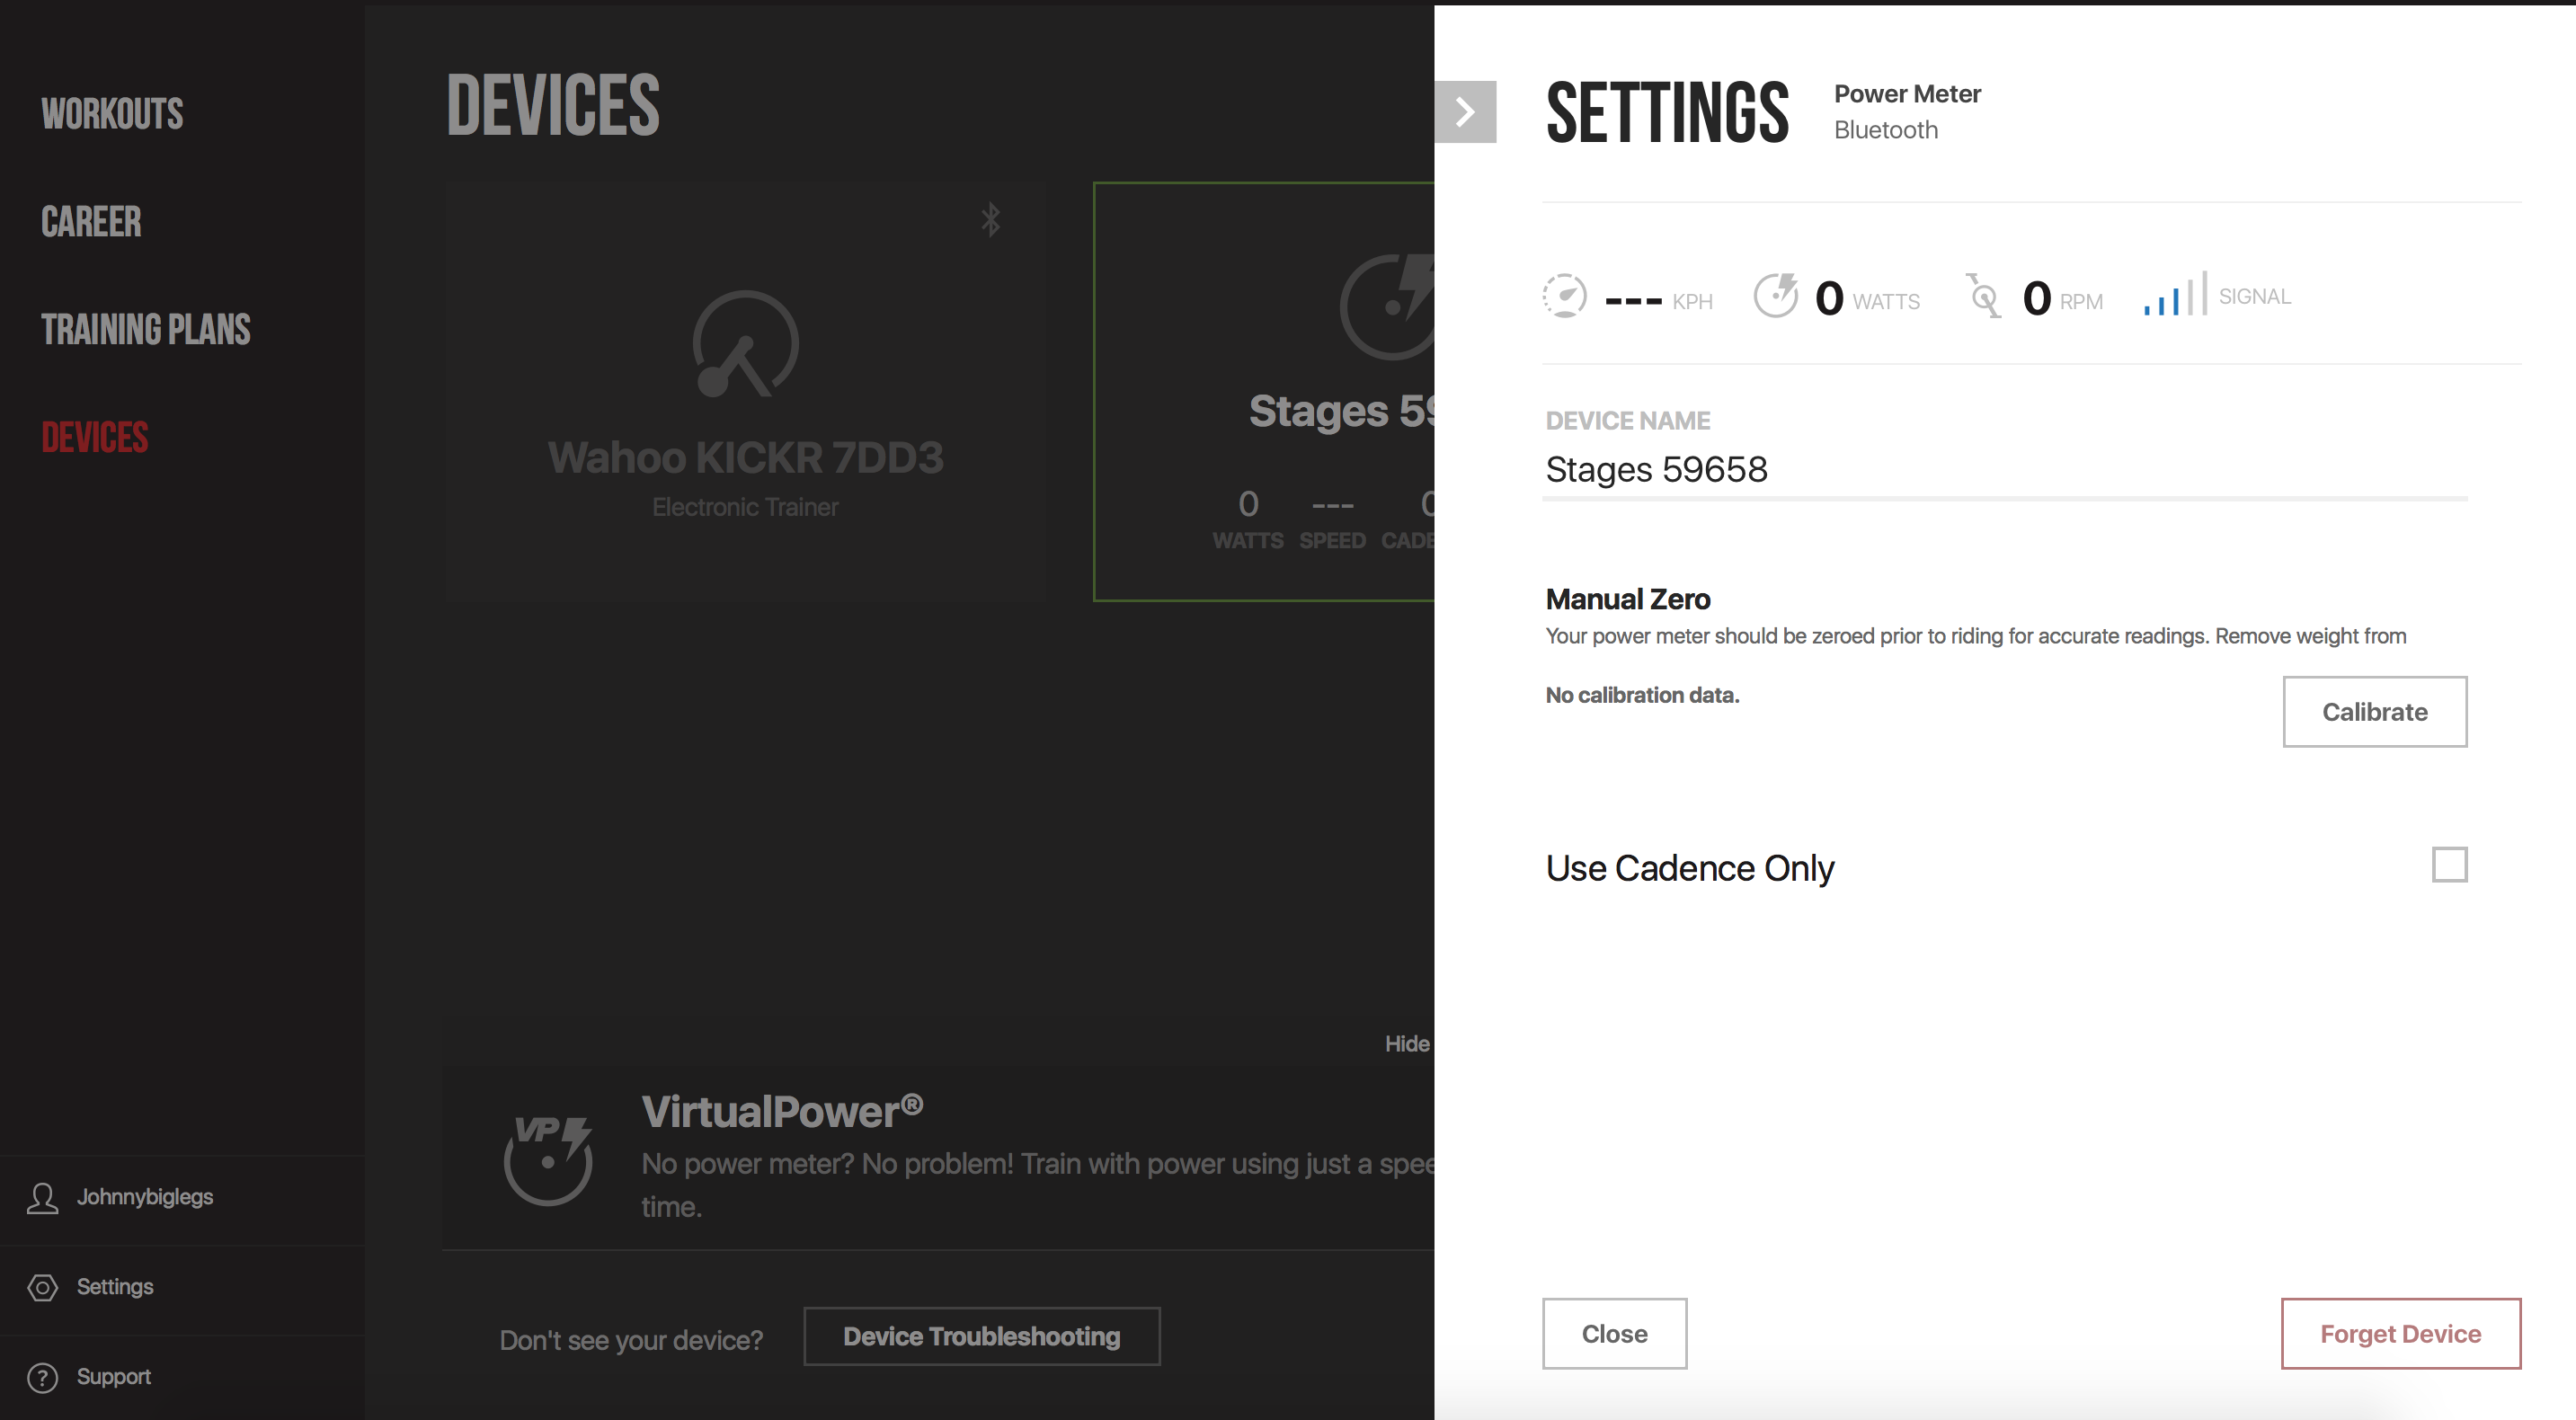Click the SETTINGS panel heading
The width and height of the screenshot is (2576, 1420).
click(x=1668, y=113)
